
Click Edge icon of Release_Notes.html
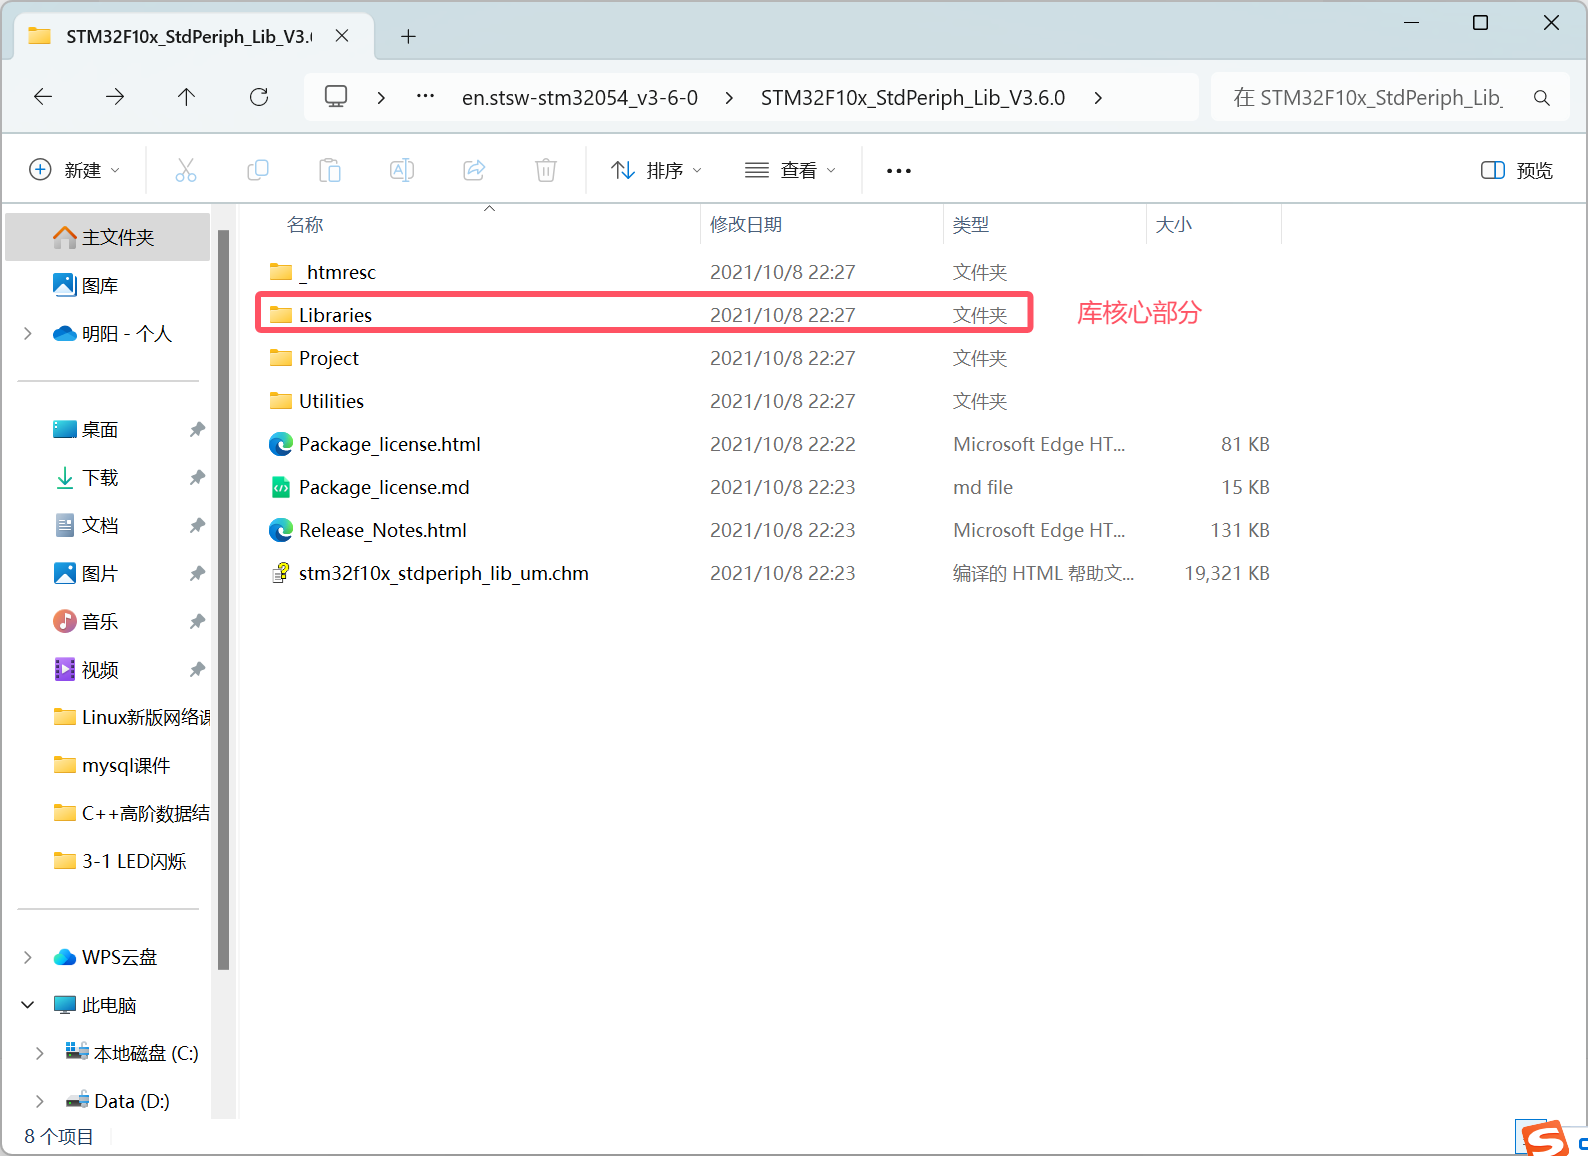[x=281, y=530]
